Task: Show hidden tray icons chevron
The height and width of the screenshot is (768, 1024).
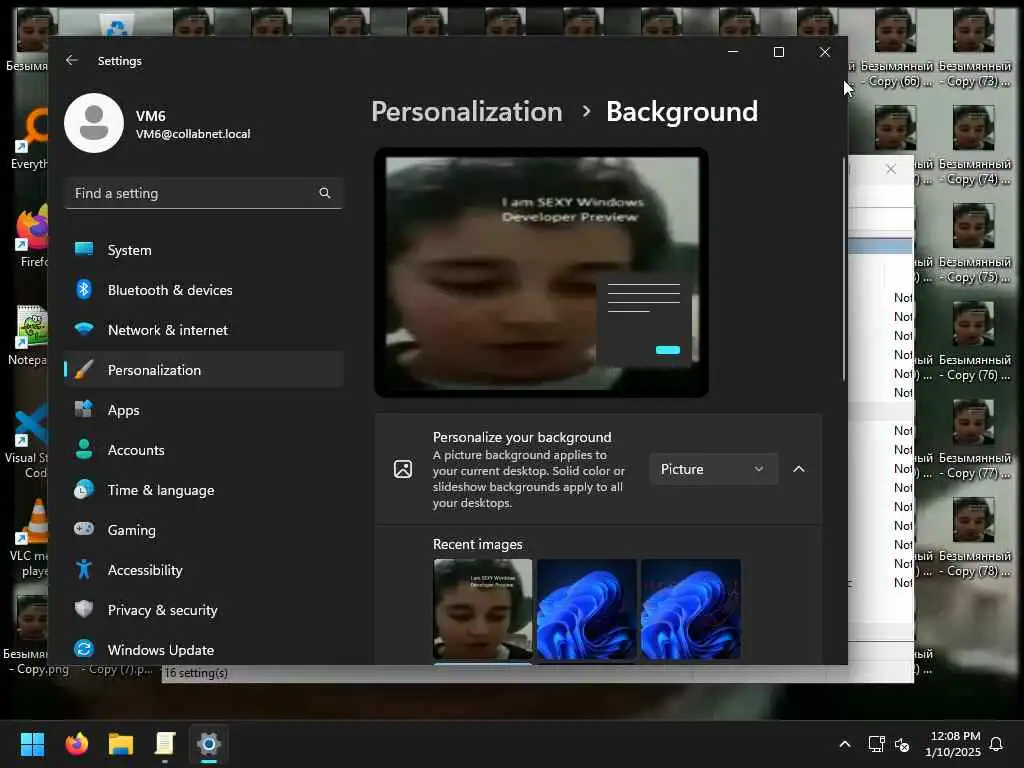Action: tap(844, 744)
